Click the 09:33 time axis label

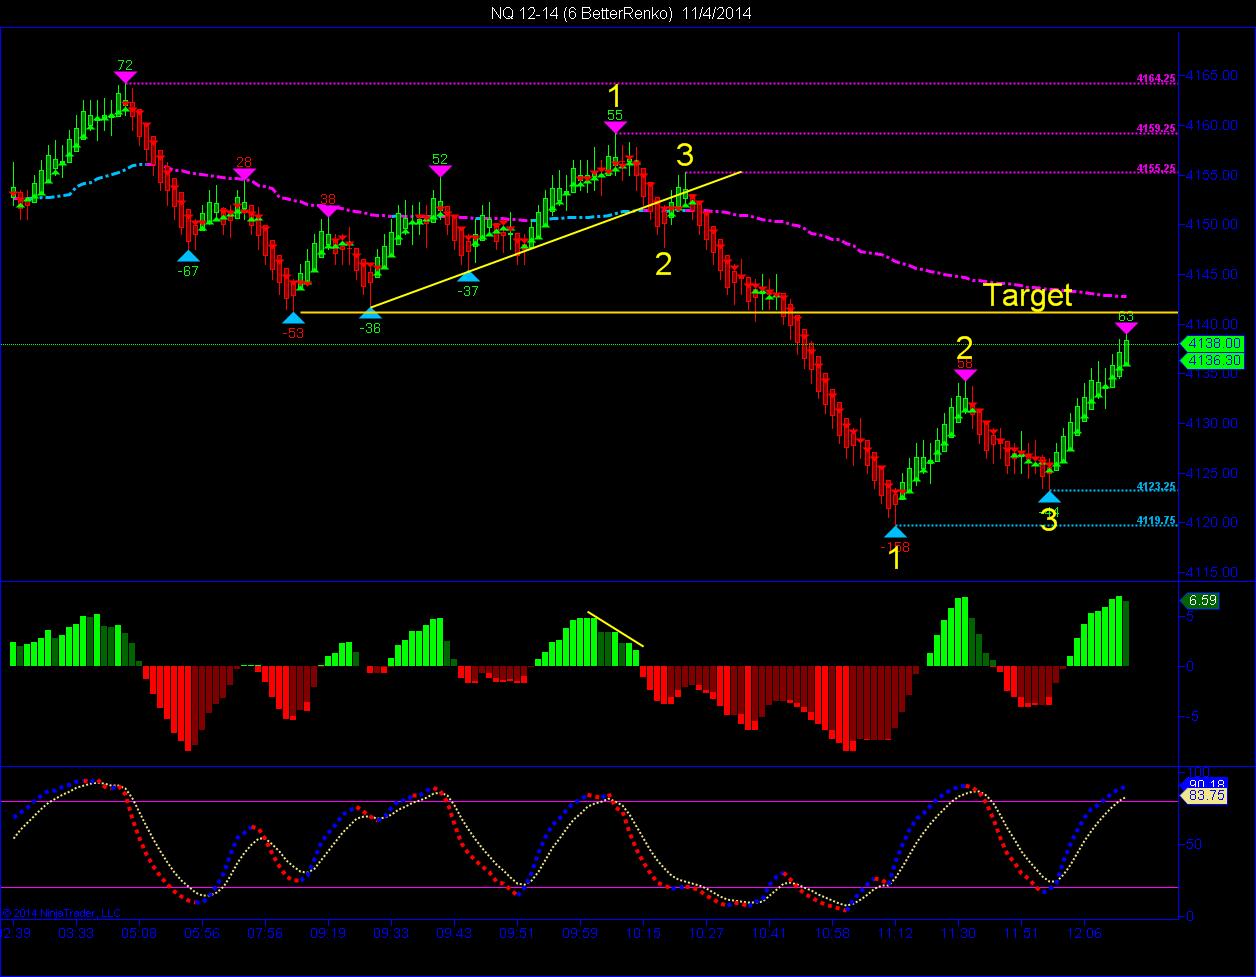tap(391, 932)
